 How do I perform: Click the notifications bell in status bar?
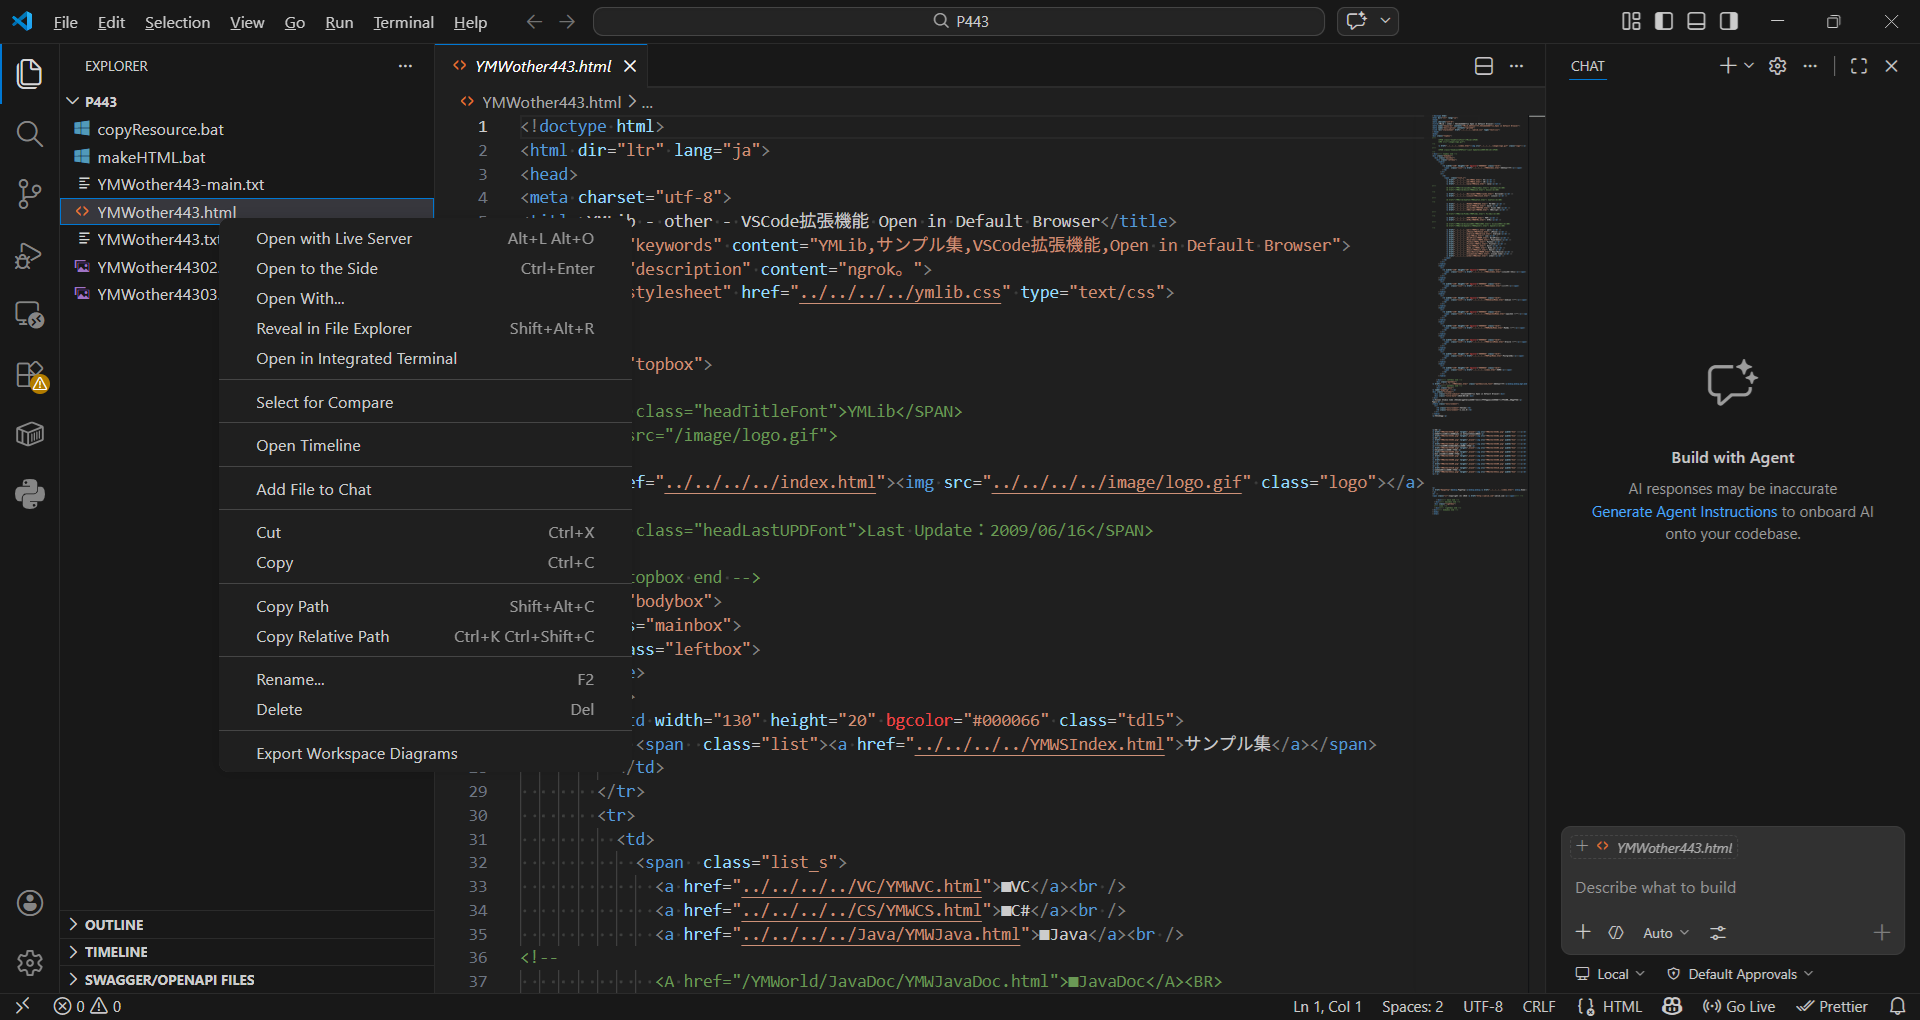(x=1897, y=1006)
